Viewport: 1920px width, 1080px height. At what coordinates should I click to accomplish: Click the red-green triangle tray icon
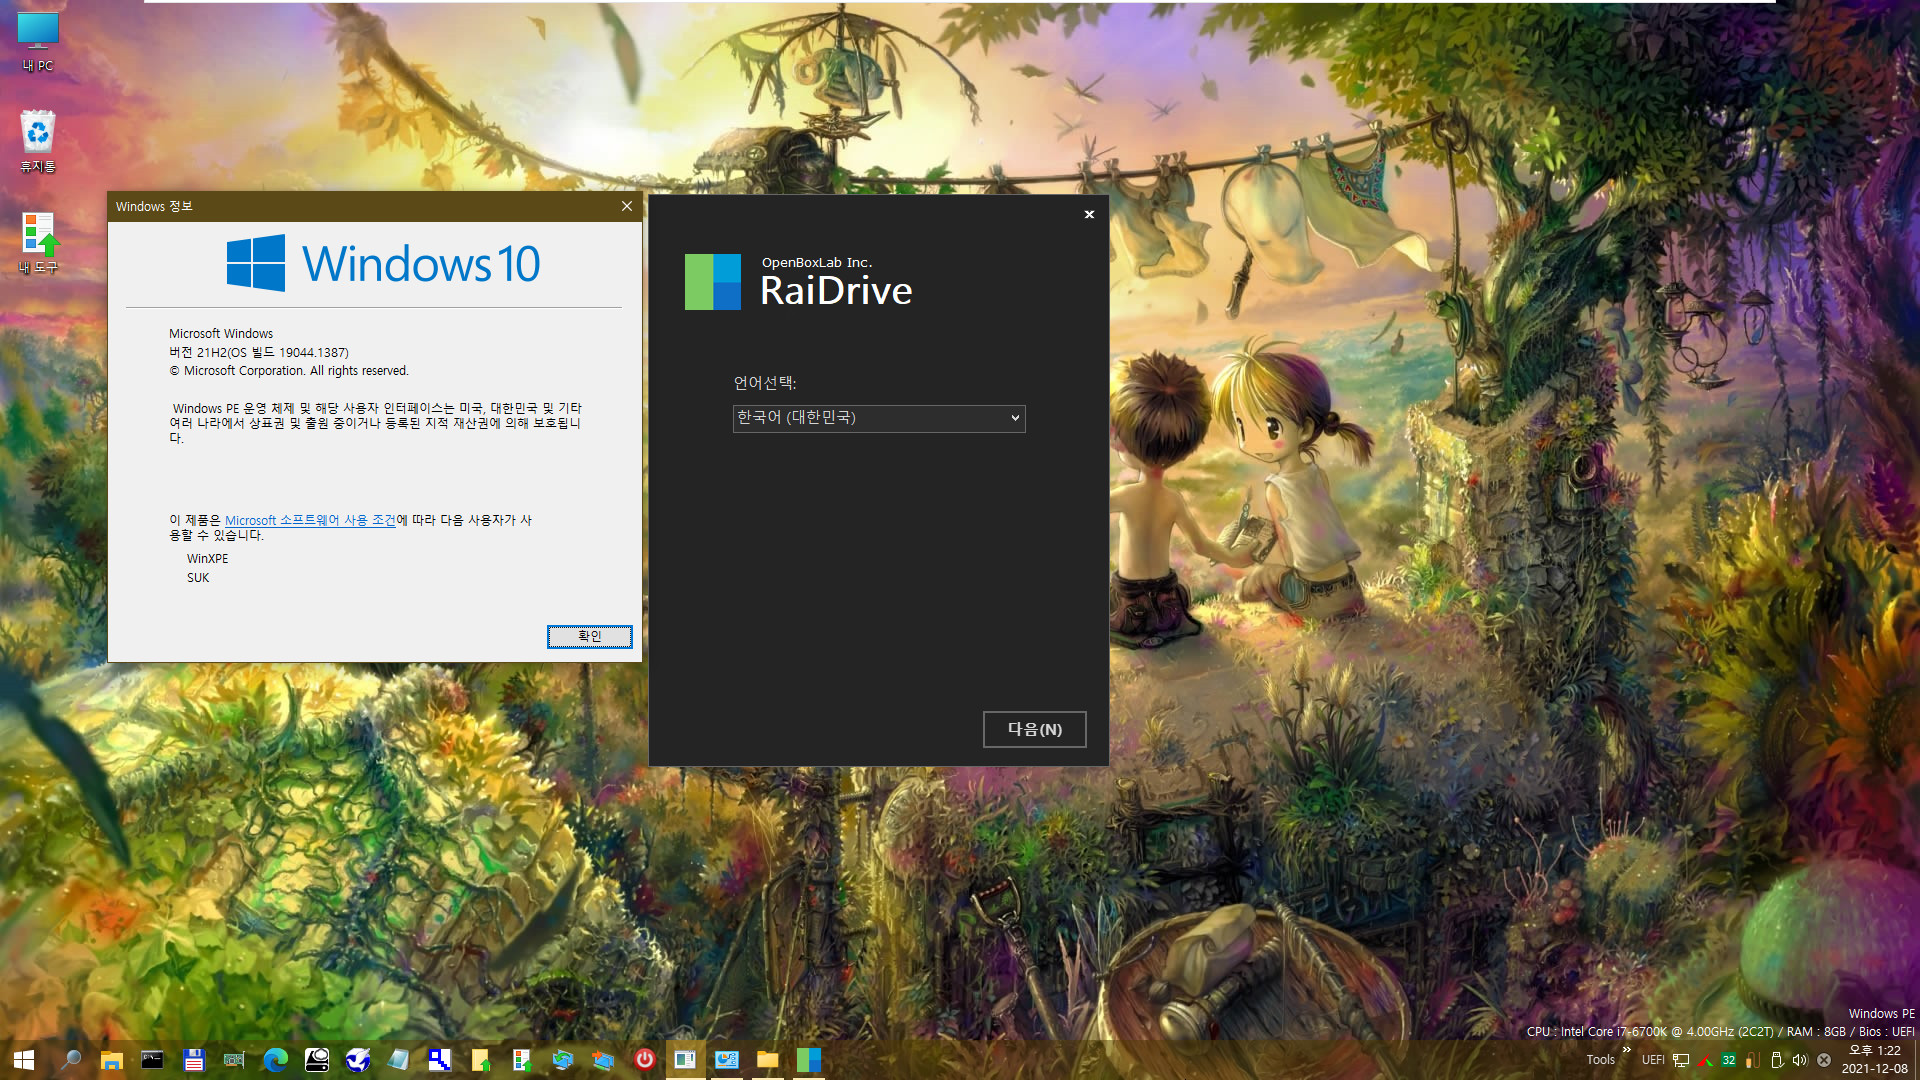pos(1705,1060)
